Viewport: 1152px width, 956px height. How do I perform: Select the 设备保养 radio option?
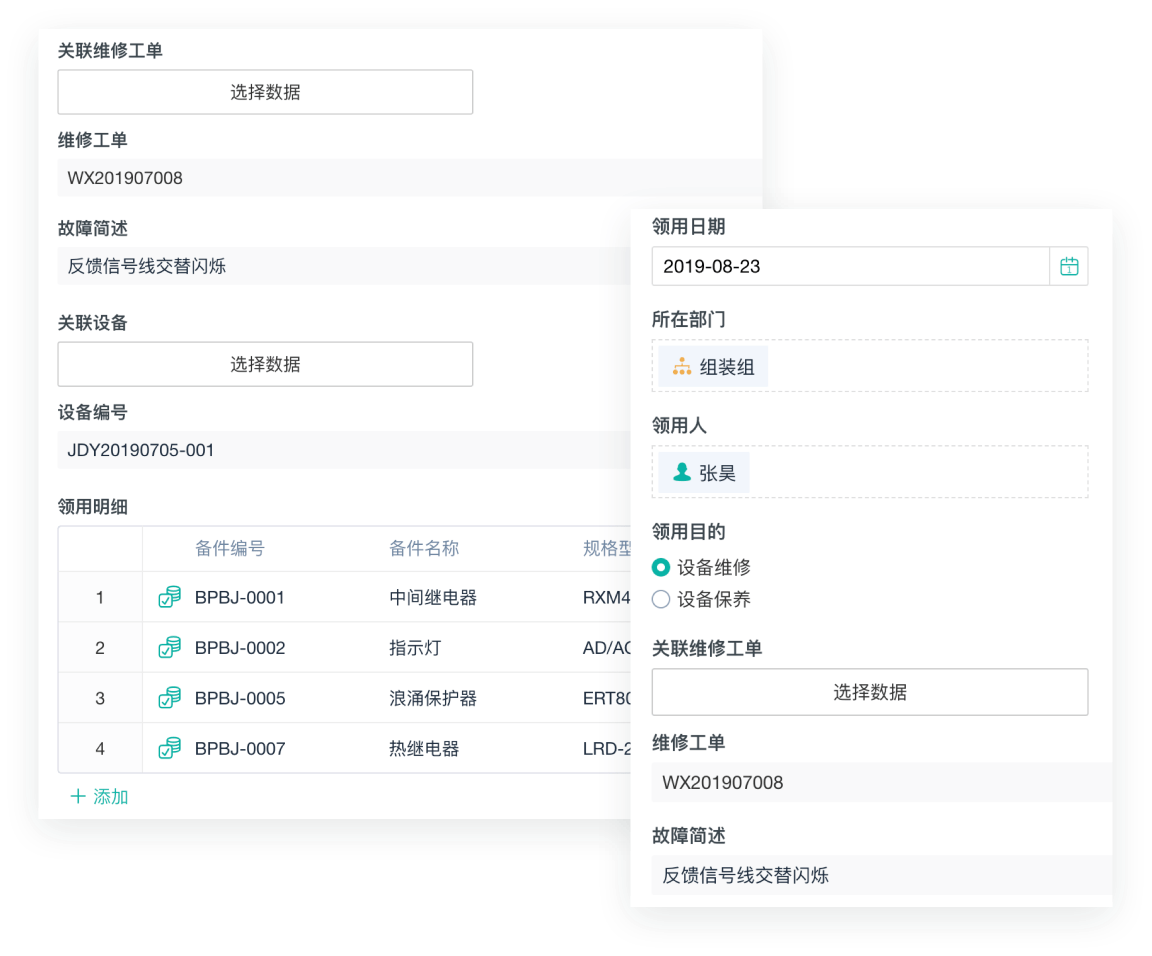click(x=660, y=599)
